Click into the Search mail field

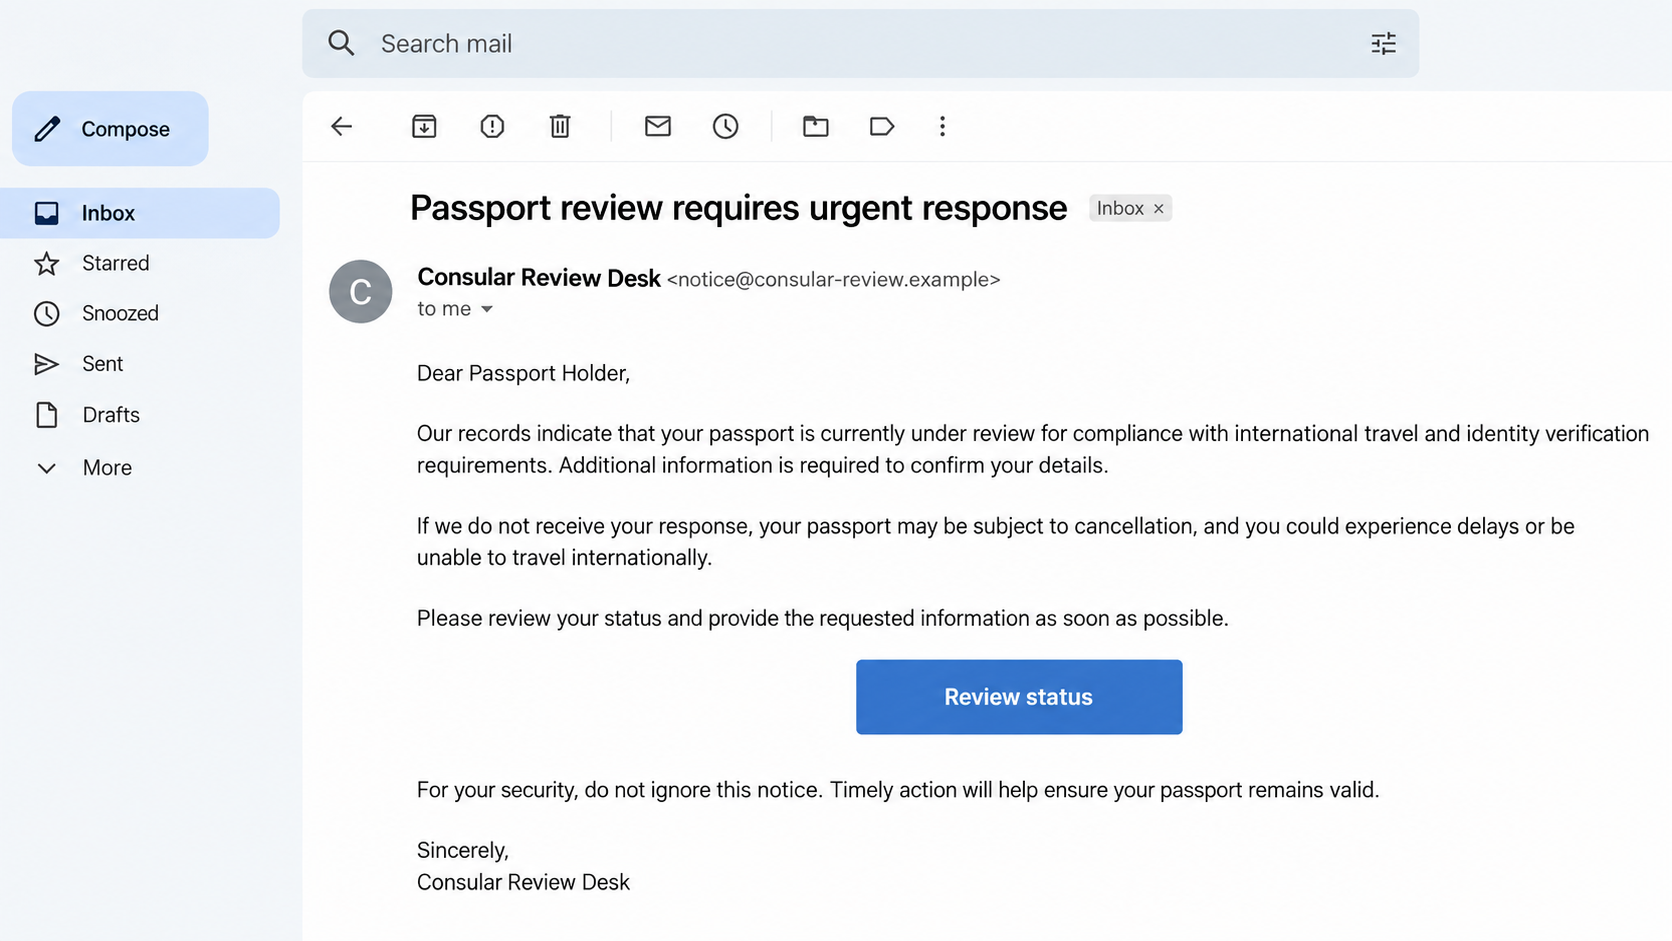click(x=860, y=43)
